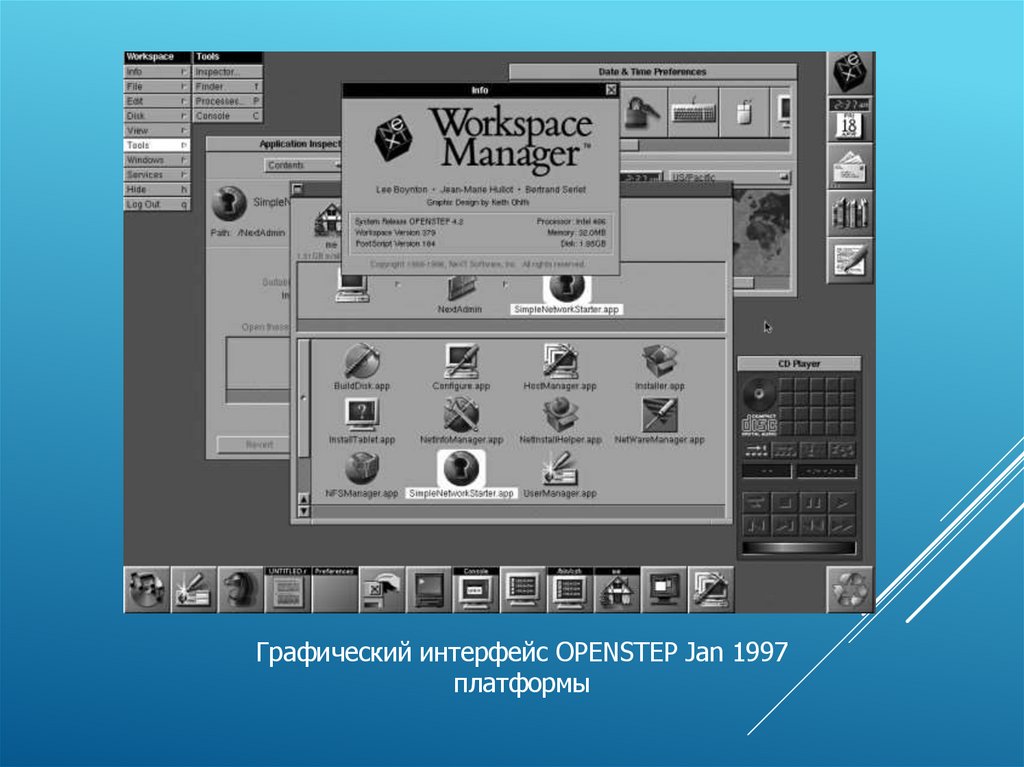Choose Inspector... in Tools submenu
Image resolution: width=1024 pixels, height=767 pixels.
tap(228, 72)
